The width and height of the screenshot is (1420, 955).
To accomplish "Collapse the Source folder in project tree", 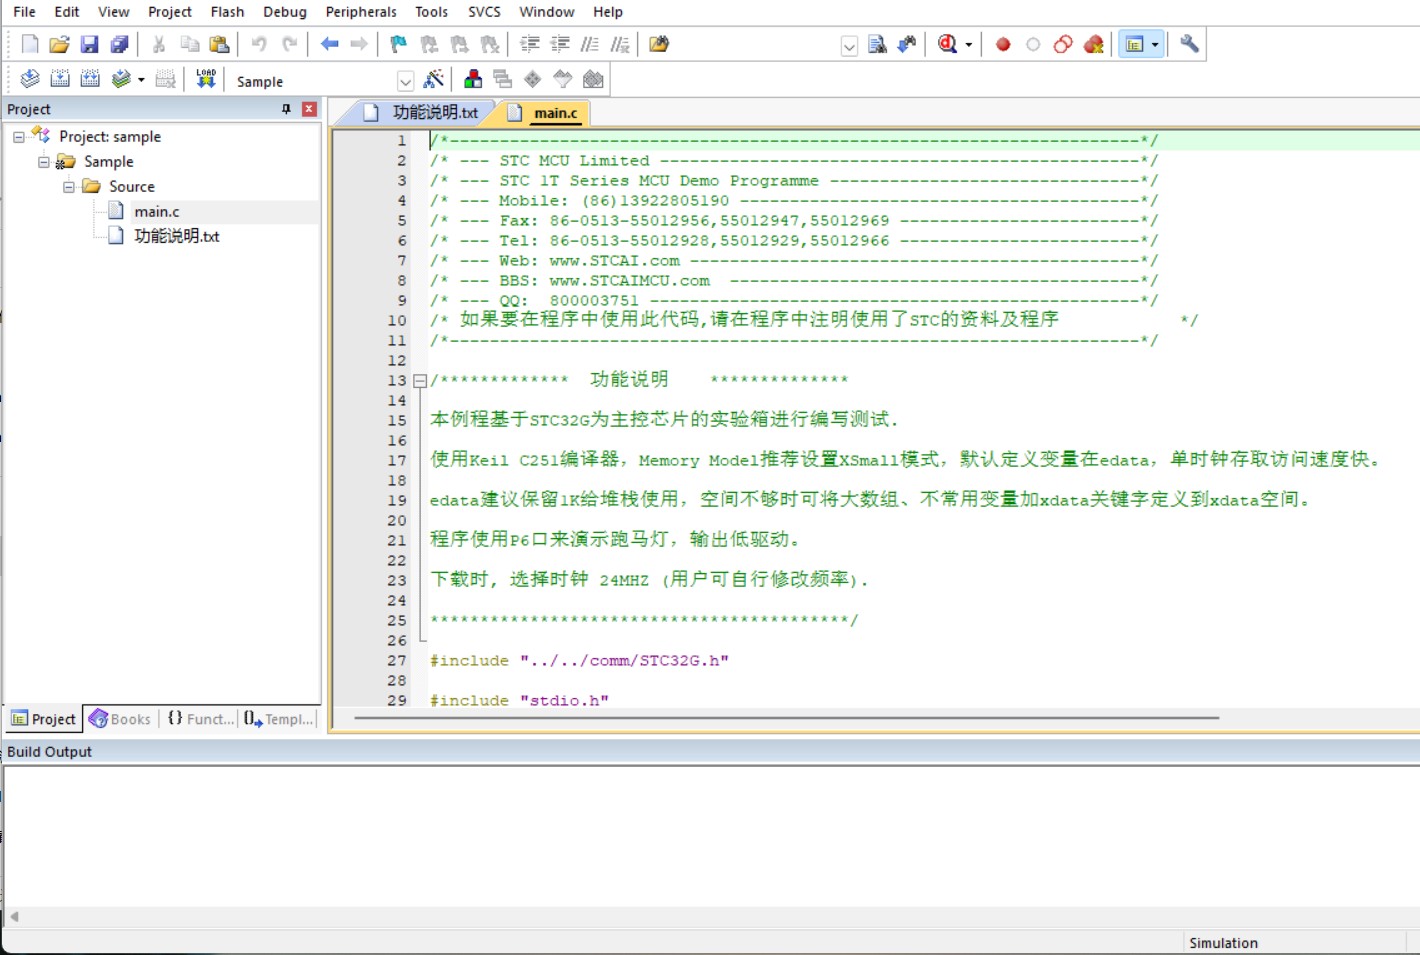I will [x=69, y=187].
